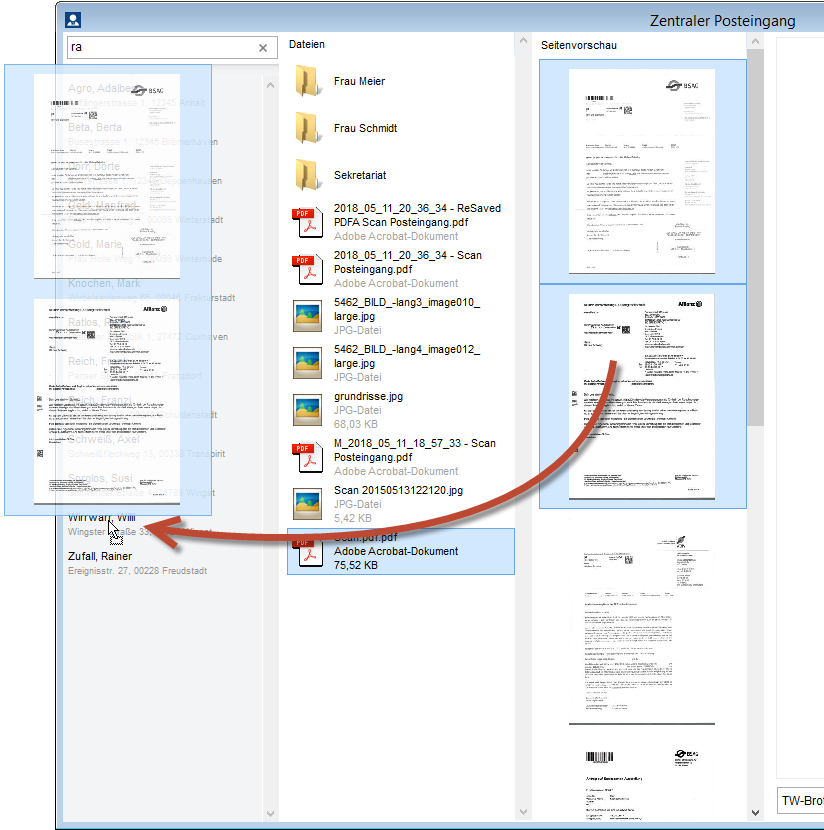Viewport: 824px width, 830px height.
Task: Click Seitenvorschau scroll up arrow
Action: (x=756, y=41)
